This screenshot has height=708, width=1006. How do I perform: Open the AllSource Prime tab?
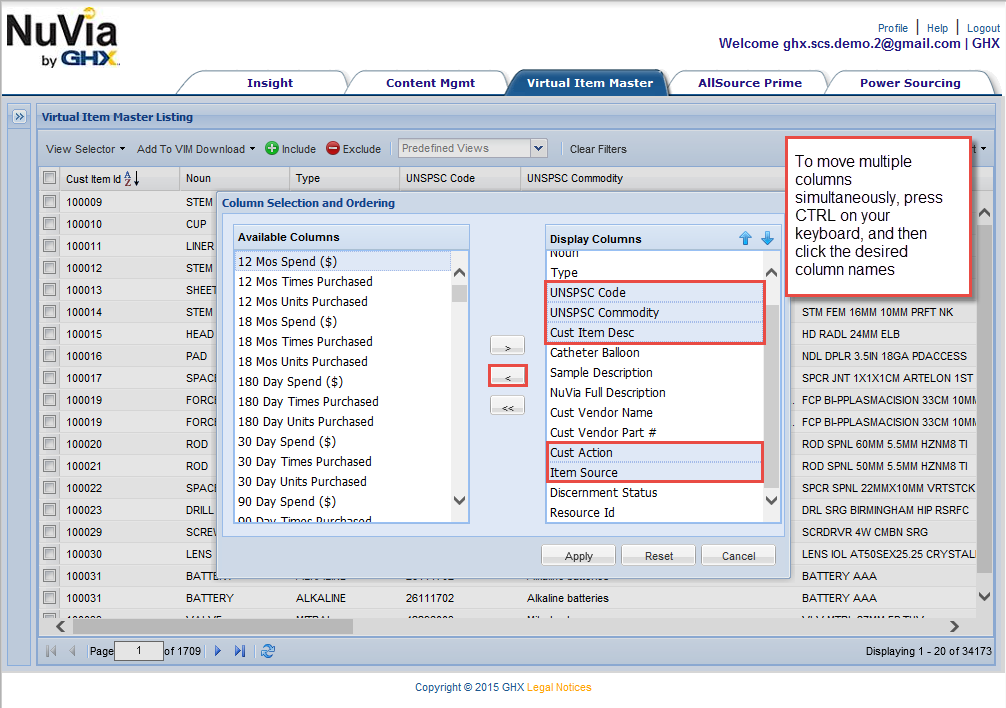coord(749,83)
